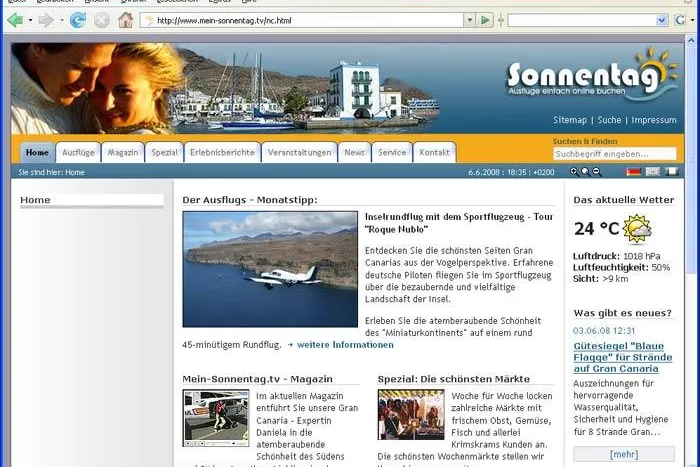Click the 'Der Ausflugs - Monatstipp:' heading
The width and height of the screenshot is (700, 467).
click(250, 200)
